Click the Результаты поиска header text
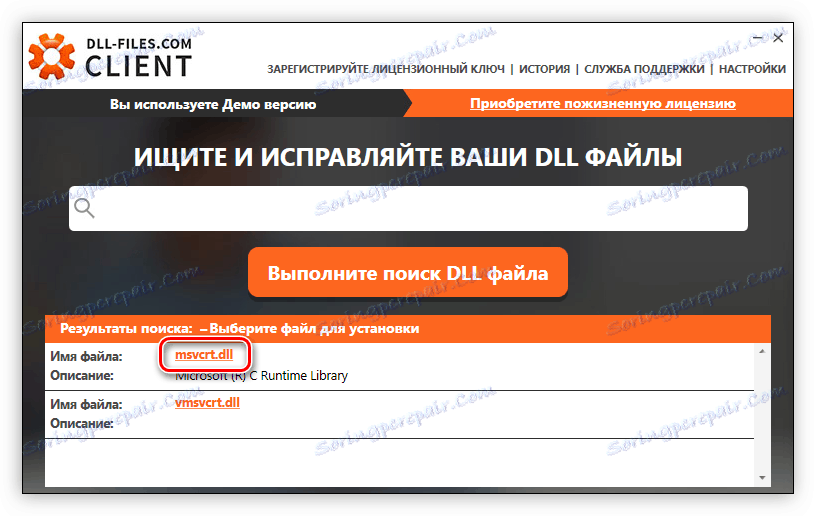Image resolution: width=816 pixels, height=516 pixels. click(x=240, y=329)
